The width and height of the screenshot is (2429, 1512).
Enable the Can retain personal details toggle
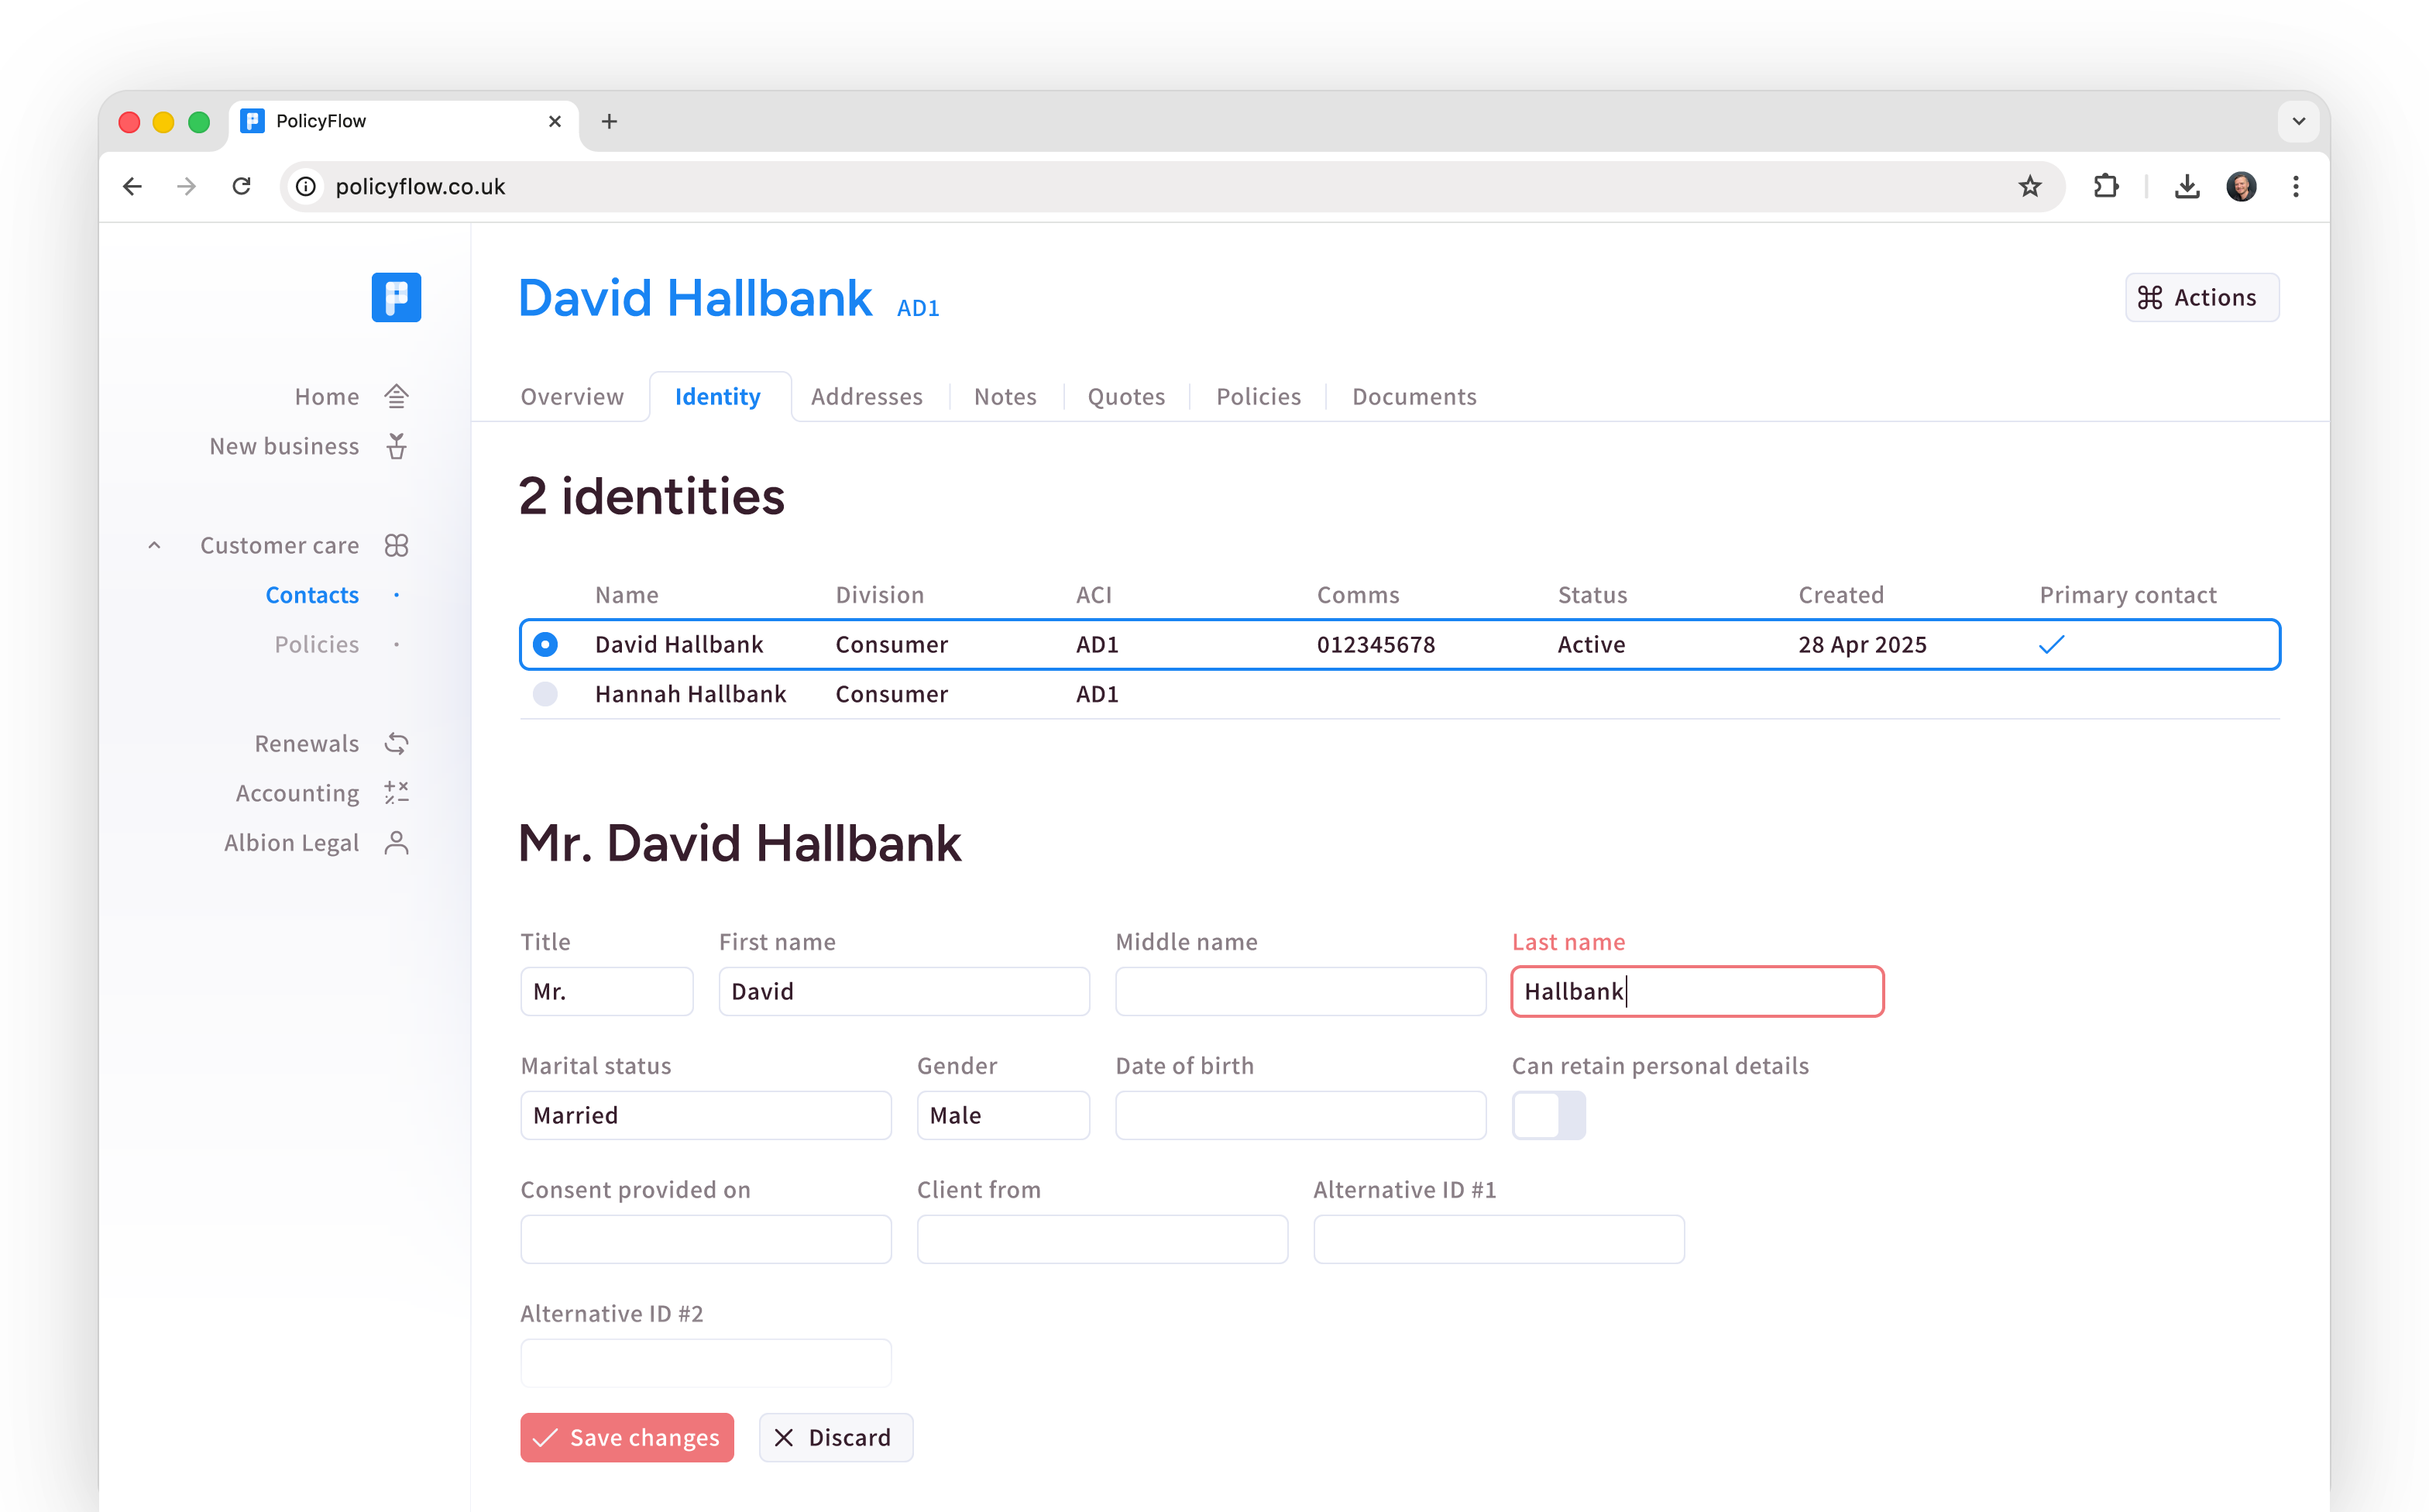tap(1549, 1115)
